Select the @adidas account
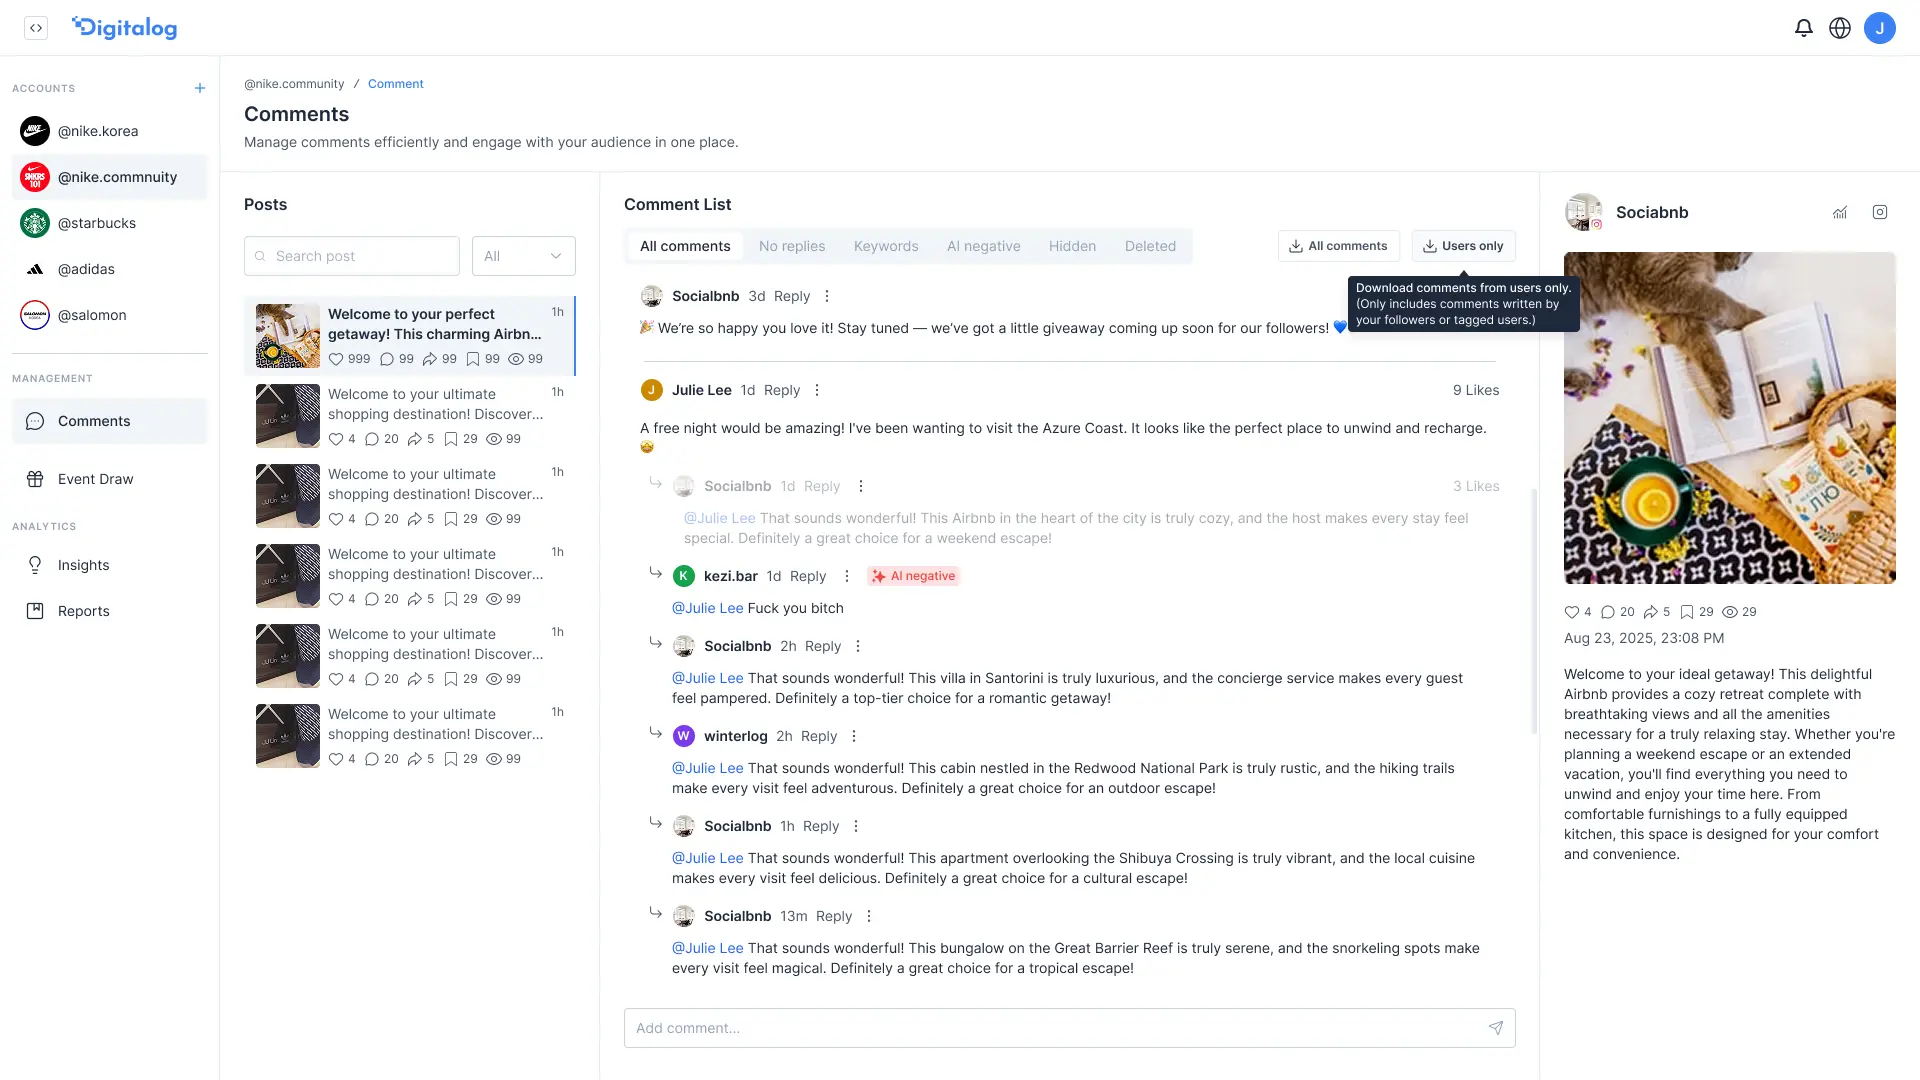Image resolution: width=1920 pixels, height=1080 pixels. point(110,269)
